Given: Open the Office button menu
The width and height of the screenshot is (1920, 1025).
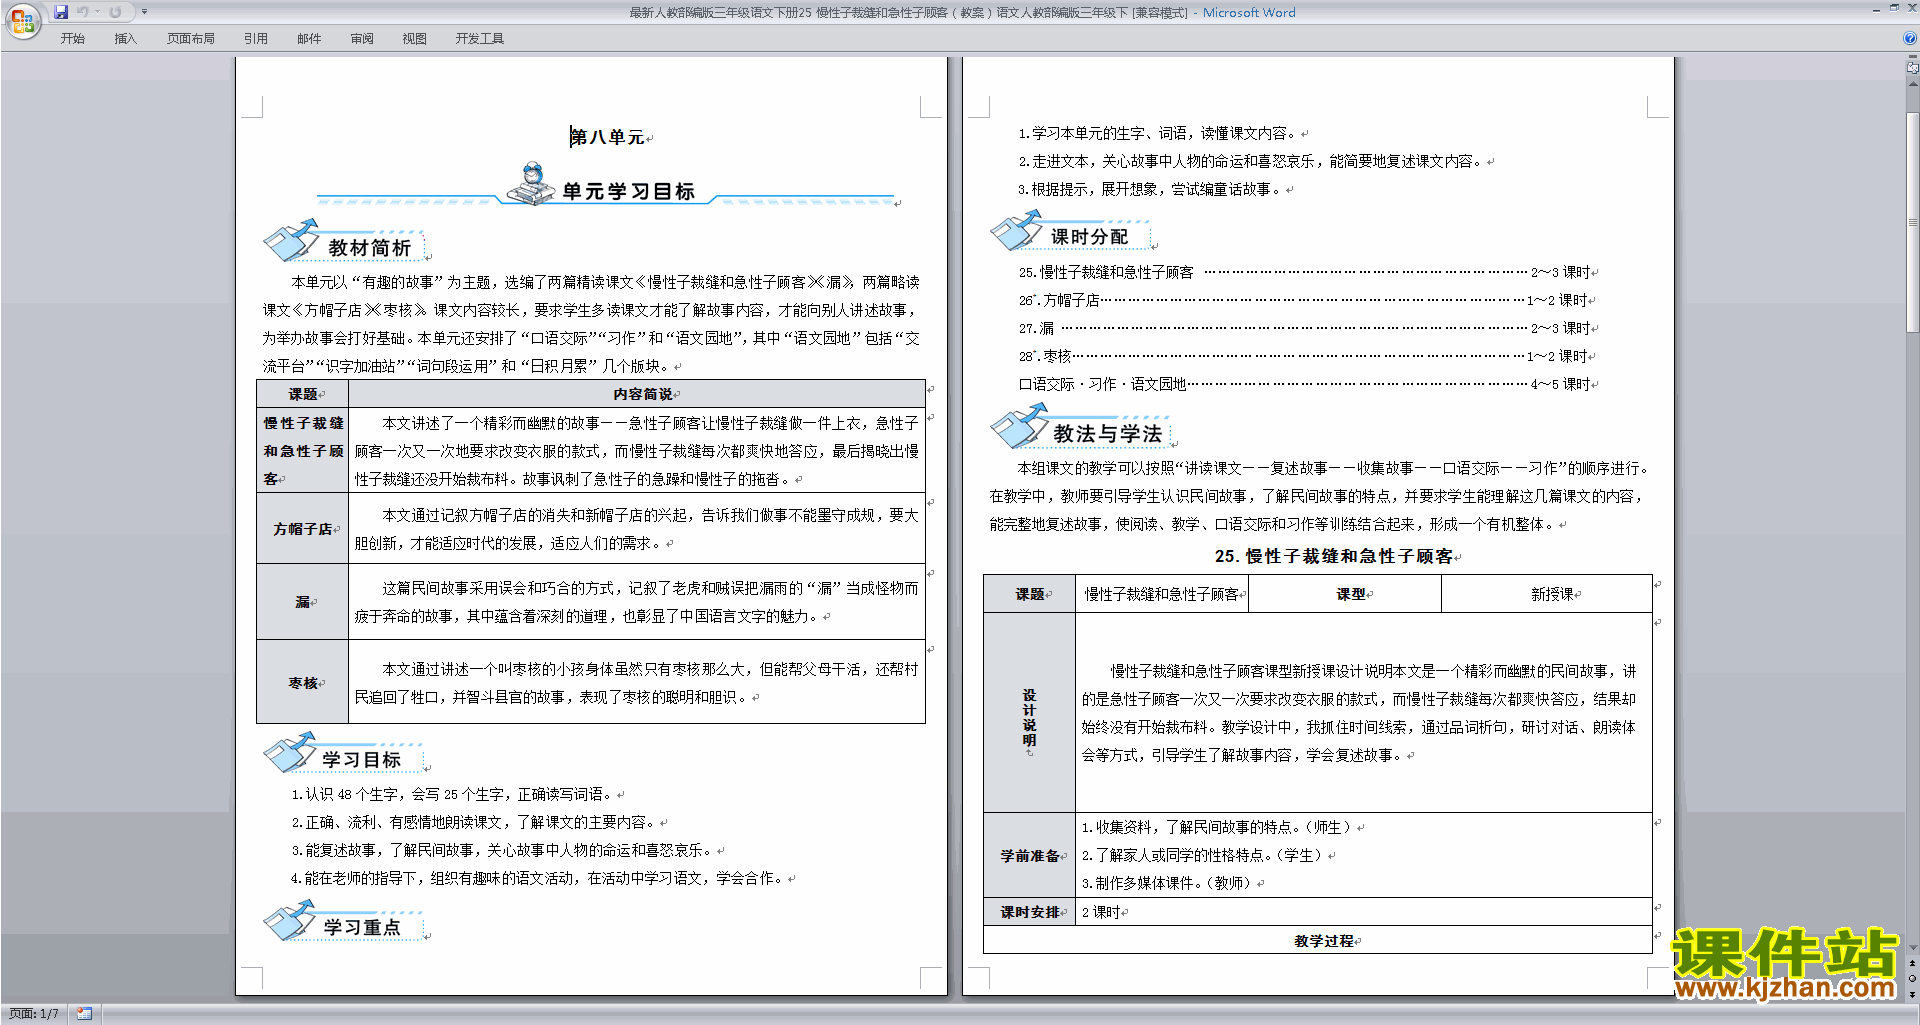Looking at the screenshot, I should (22, 20).
